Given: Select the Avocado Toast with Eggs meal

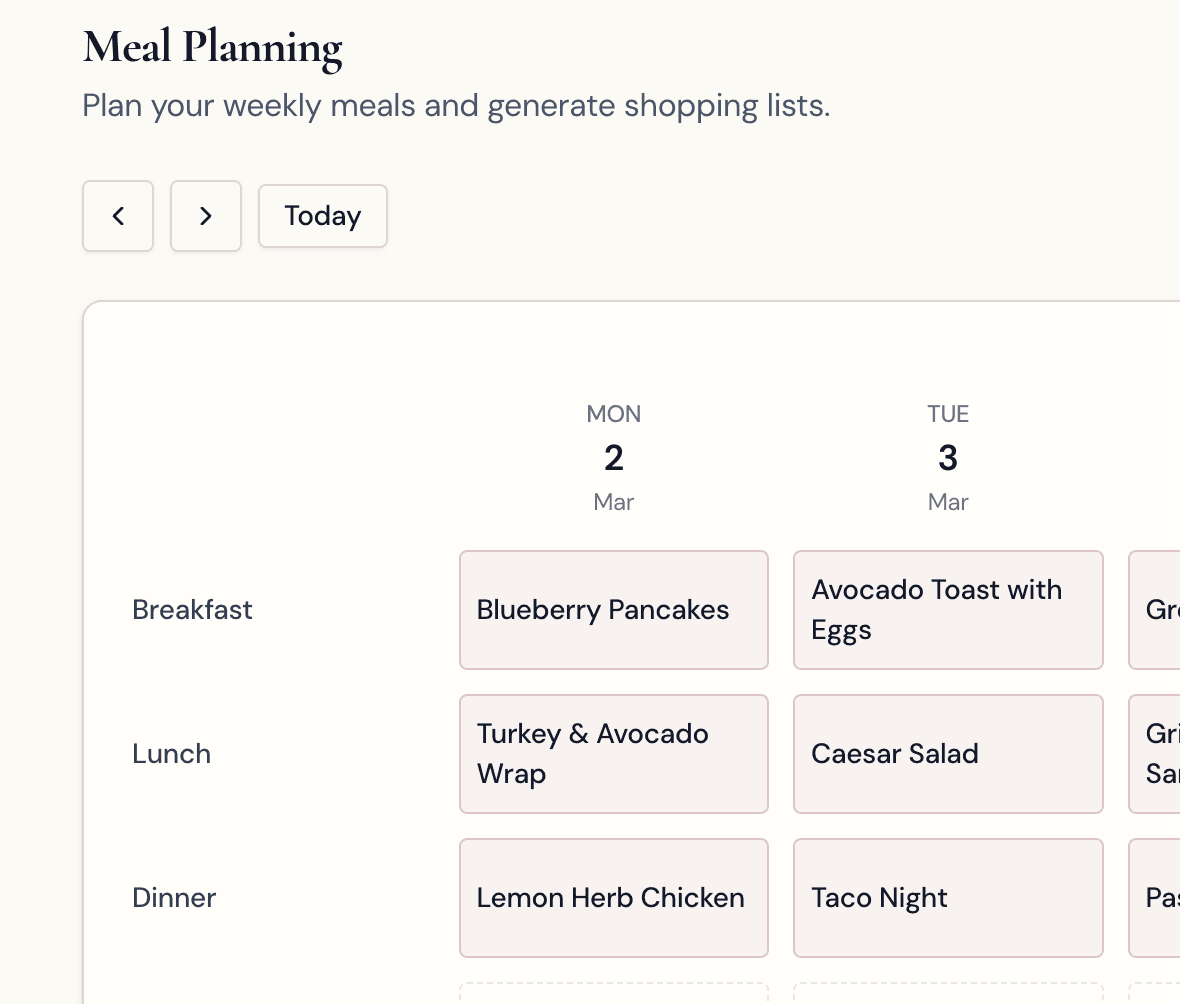Looking at the screenshot, I should pyautogui.click(x=947, y=610).
